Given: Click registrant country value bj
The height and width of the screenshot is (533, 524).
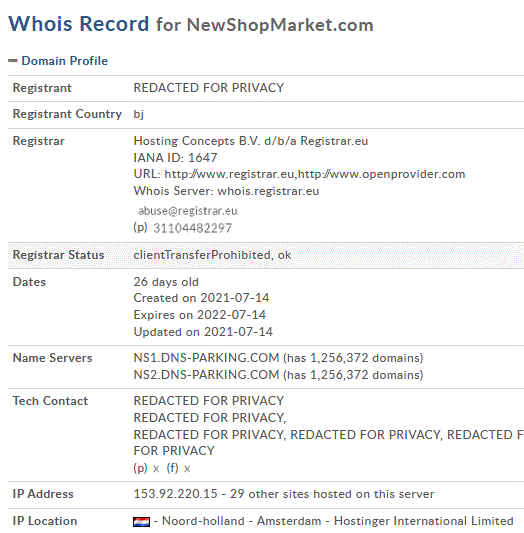Looking at the screenshot, I should tap(139, 114).
